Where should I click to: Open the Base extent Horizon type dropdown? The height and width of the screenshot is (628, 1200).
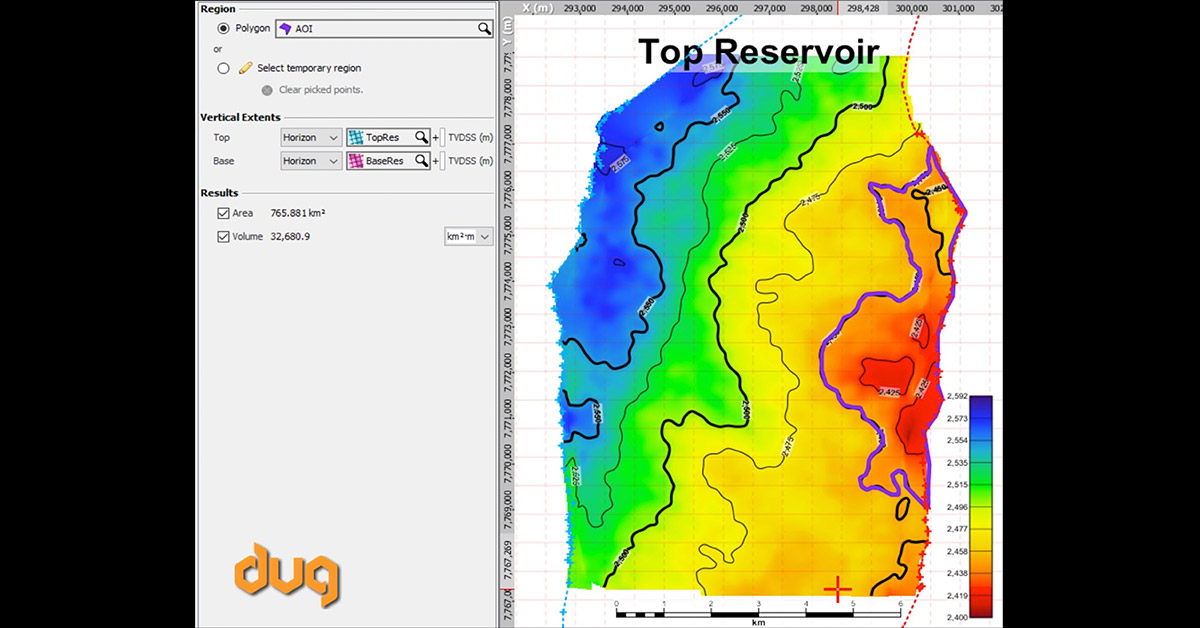311,161
